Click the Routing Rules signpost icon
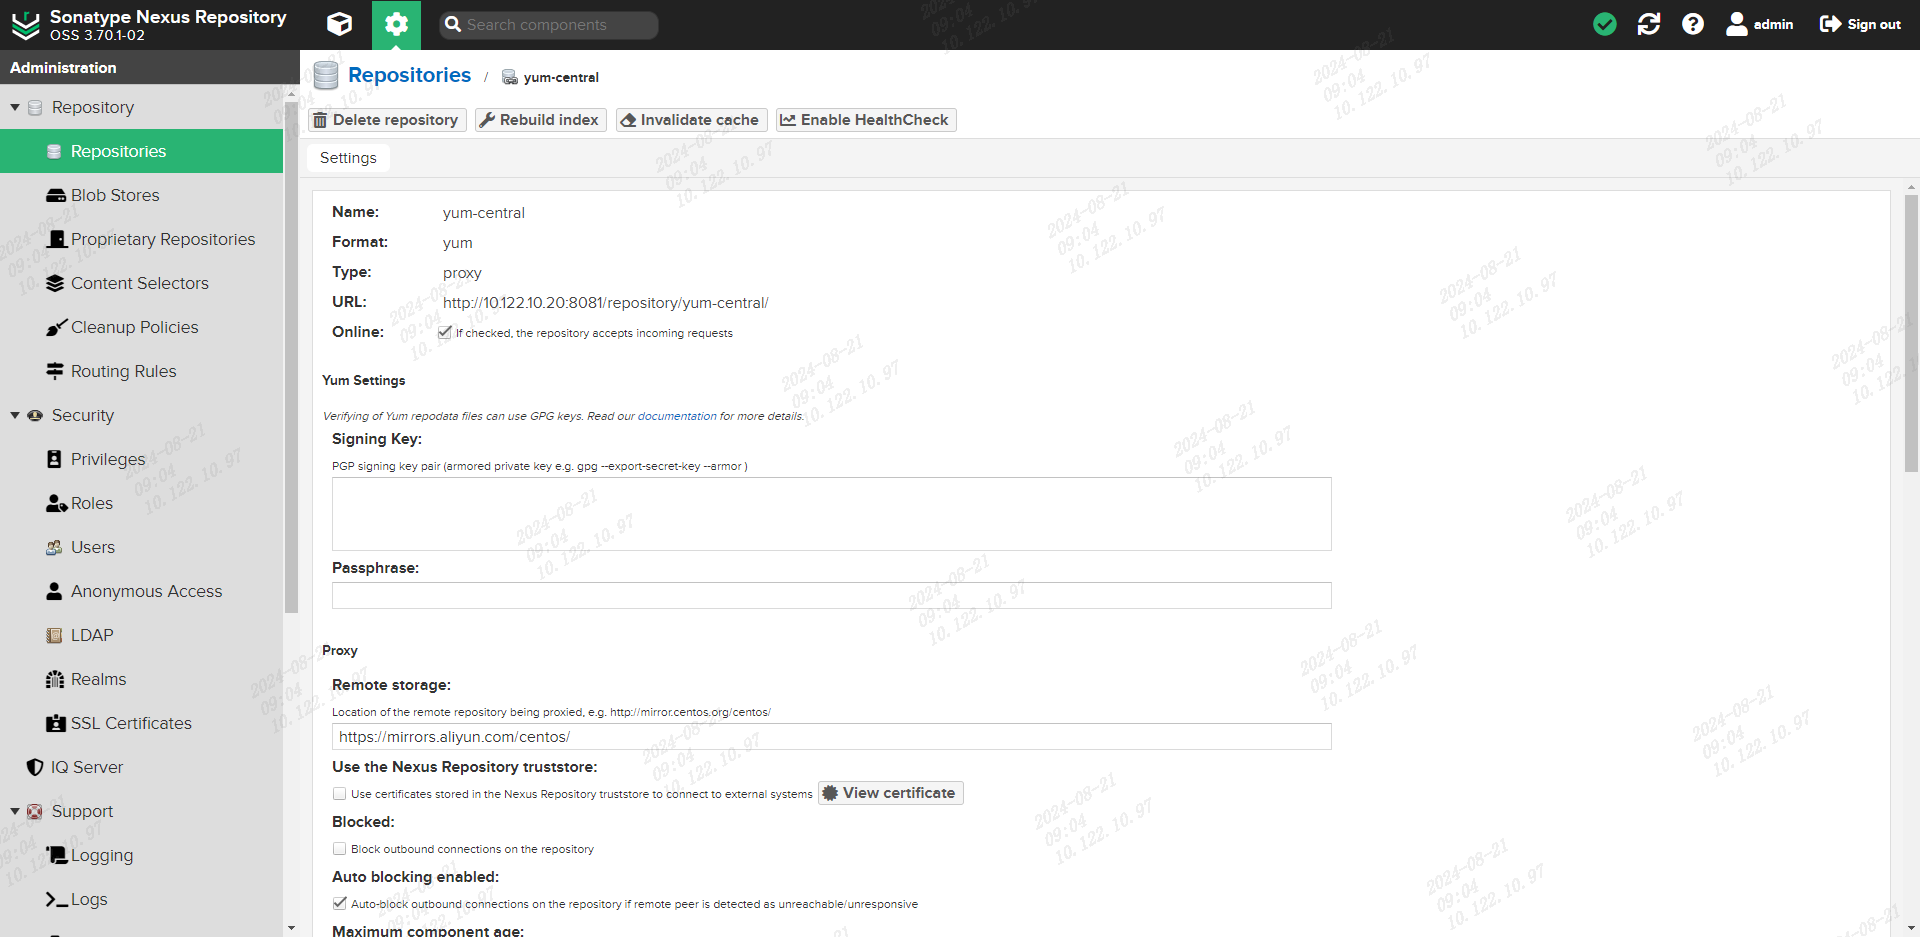Screen dimensions: 1920x937 (x=55, y=371)
